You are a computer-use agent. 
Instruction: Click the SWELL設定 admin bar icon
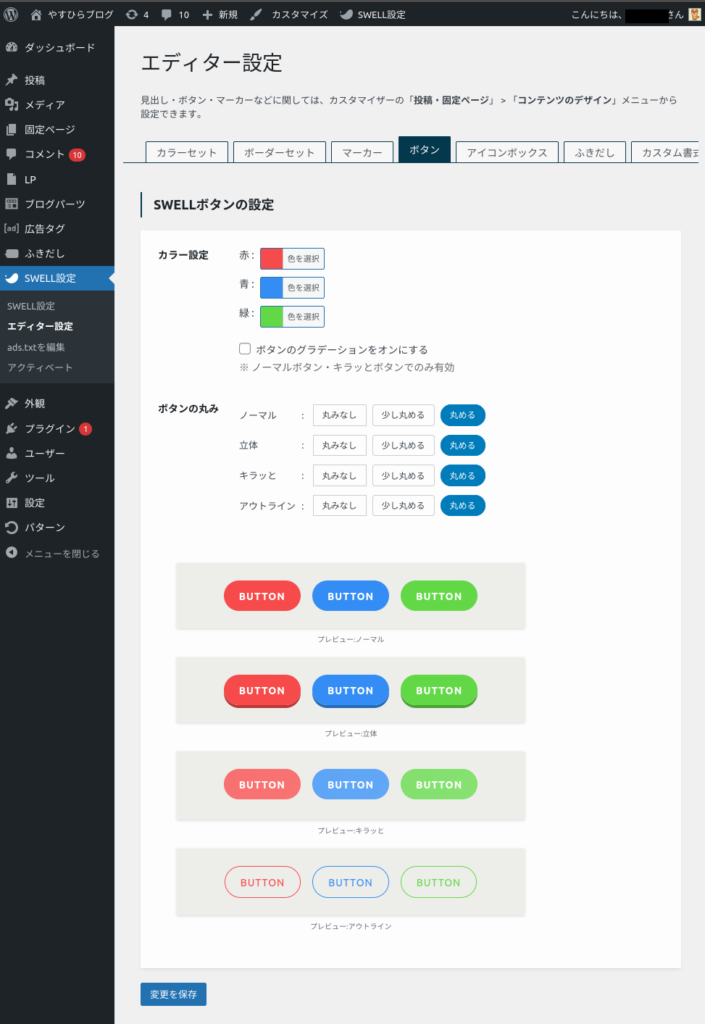click(x=347, y=14)
